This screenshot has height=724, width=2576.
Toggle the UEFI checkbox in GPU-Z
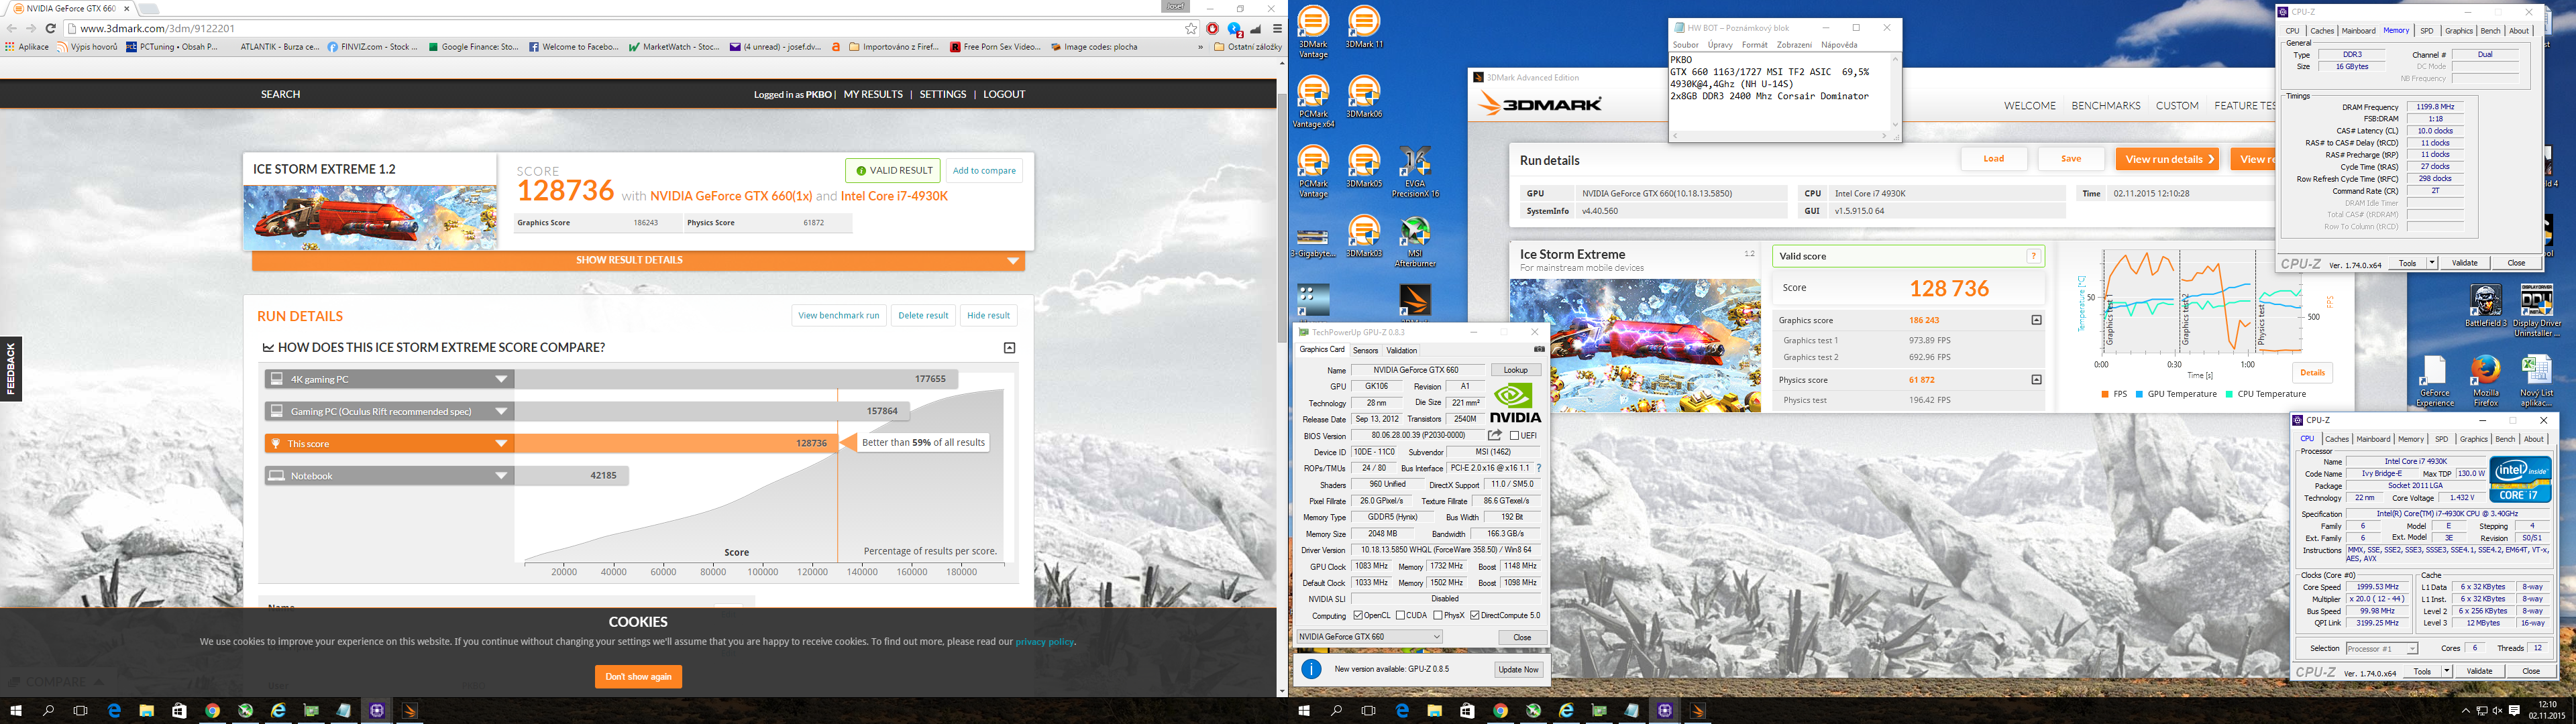coord(1514,436)
